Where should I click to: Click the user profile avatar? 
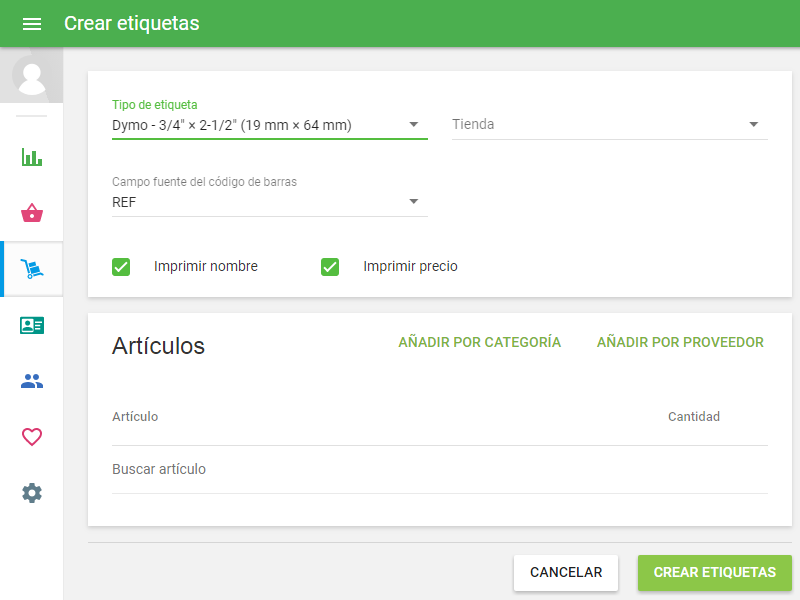click(32, 77)
